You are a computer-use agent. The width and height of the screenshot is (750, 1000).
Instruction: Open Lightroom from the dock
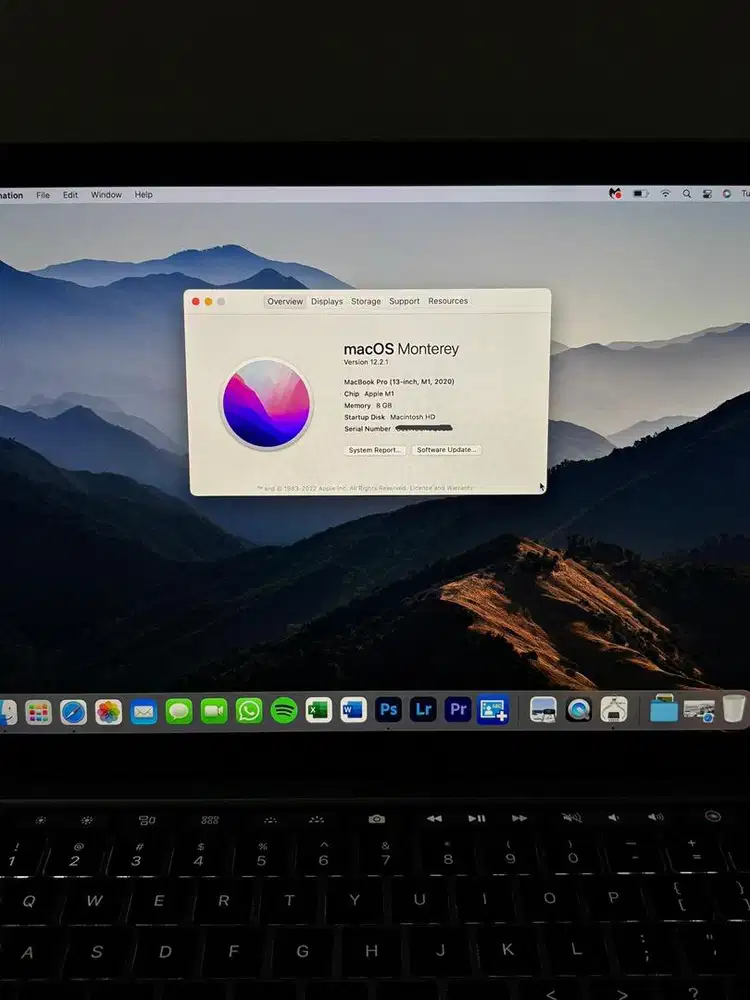click(x=423, y=710)
